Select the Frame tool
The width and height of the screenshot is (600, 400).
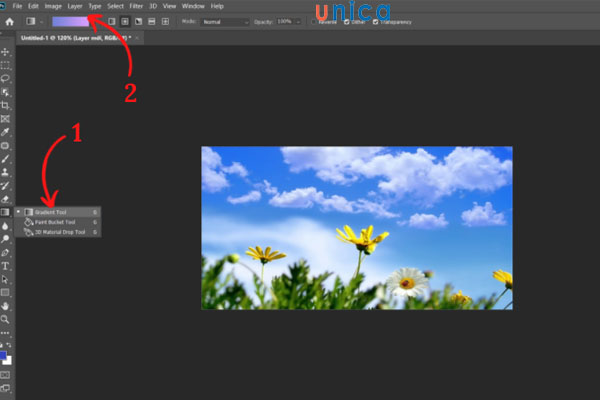coord(5,119)
